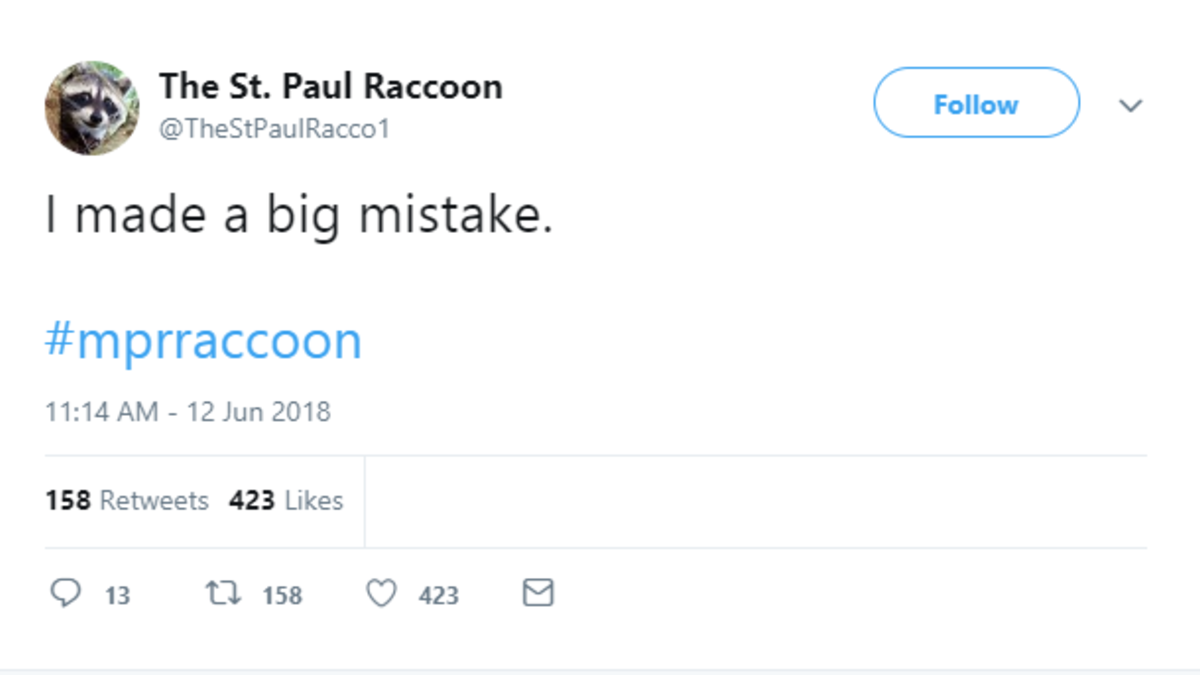Click the bold 423 in Likes stats

click(252, 500)
